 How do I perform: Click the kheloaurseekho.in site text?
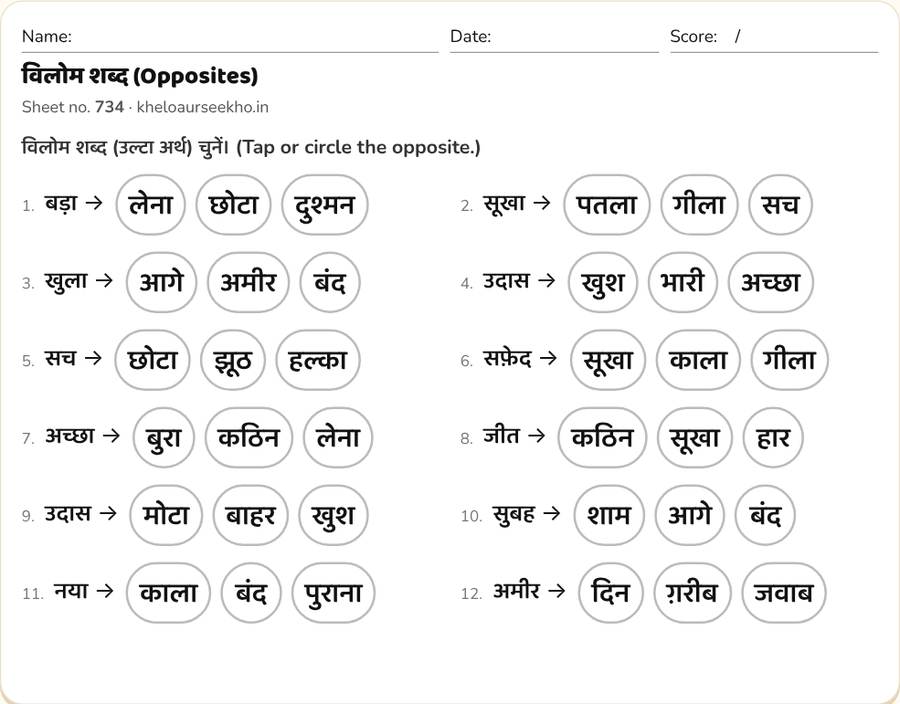[203, 107]
